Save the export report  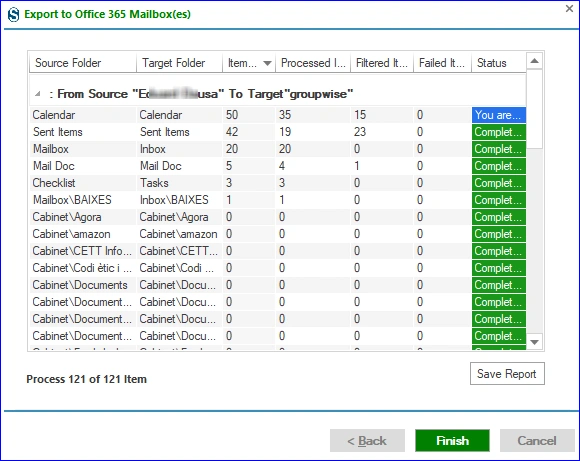[507, 374]
